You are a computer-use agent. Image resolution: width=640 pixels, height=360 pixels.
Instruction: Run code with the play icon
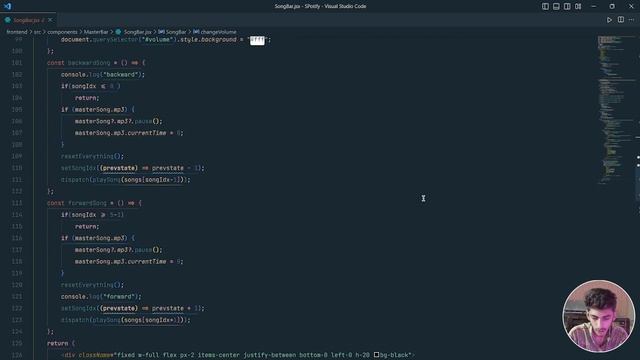pyautogui.click(x=609, y=20)
